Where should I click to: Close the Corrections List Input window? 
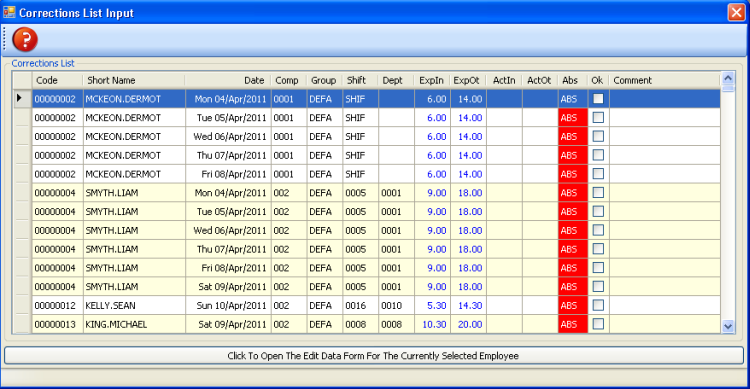736,12
